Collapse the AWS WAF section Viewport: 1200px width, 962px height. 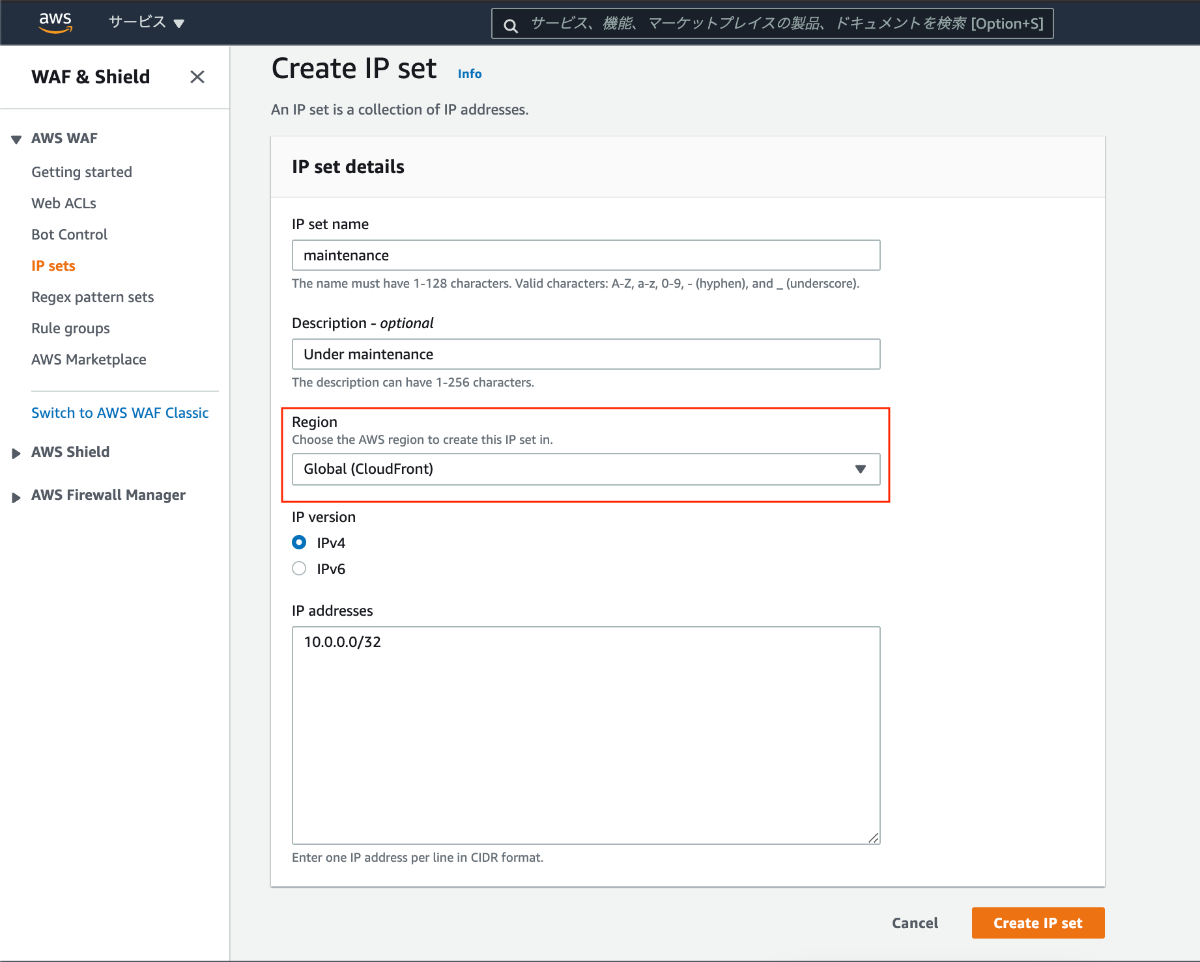click(16, 140)
